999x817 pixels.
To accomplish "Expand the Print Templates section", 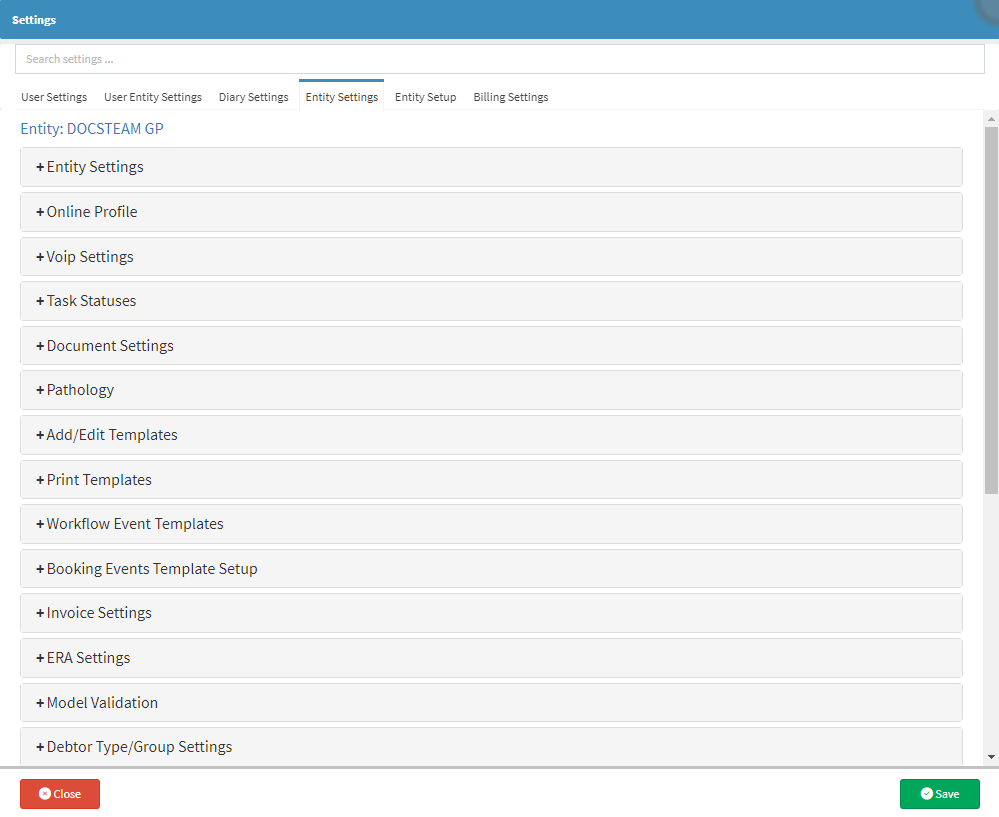I will (x=491, y=479).
